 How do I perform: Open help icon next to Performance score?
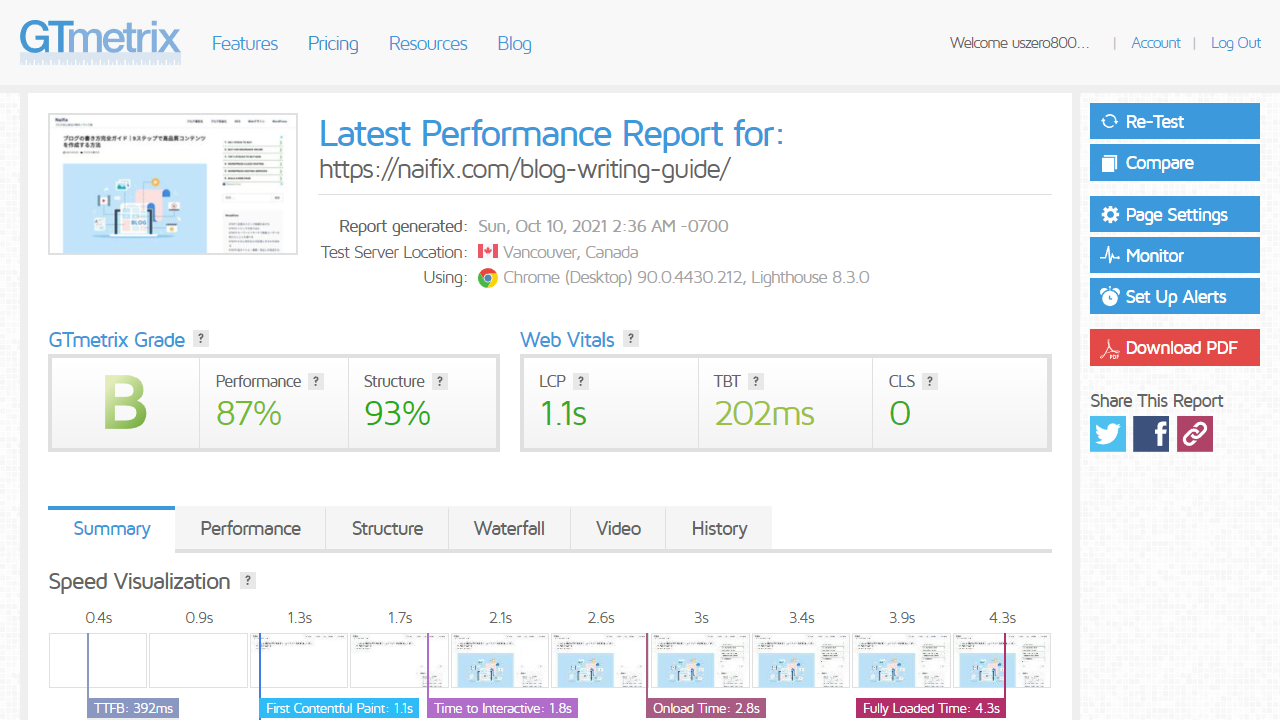coord(316,381)
